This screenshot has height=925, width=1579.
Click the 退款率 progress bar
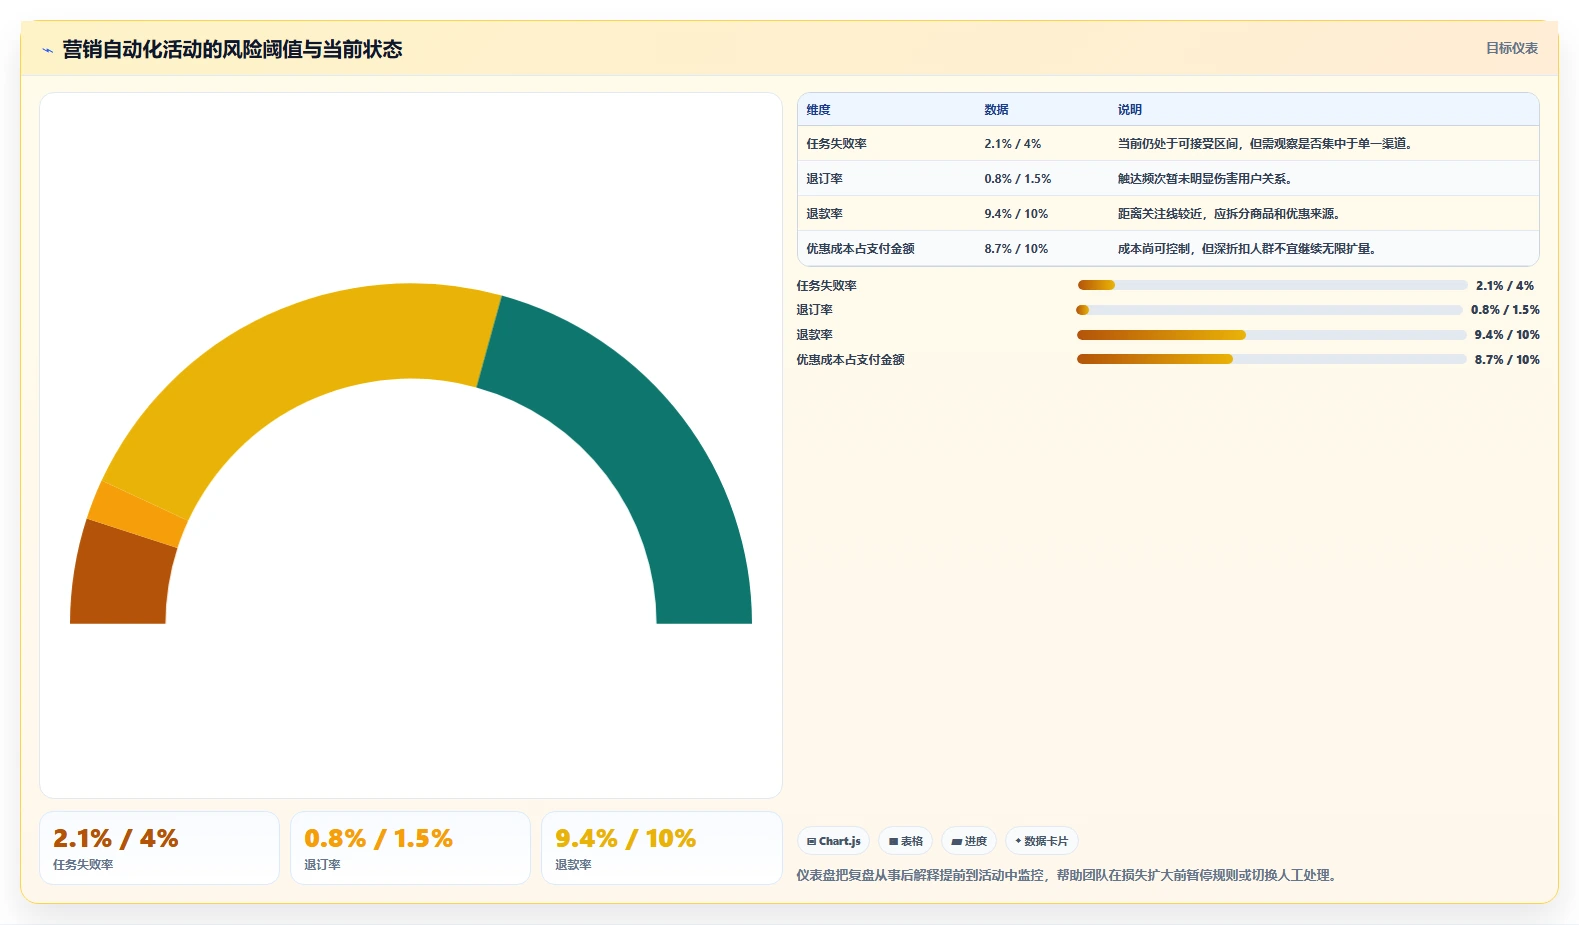(1272, 335)
